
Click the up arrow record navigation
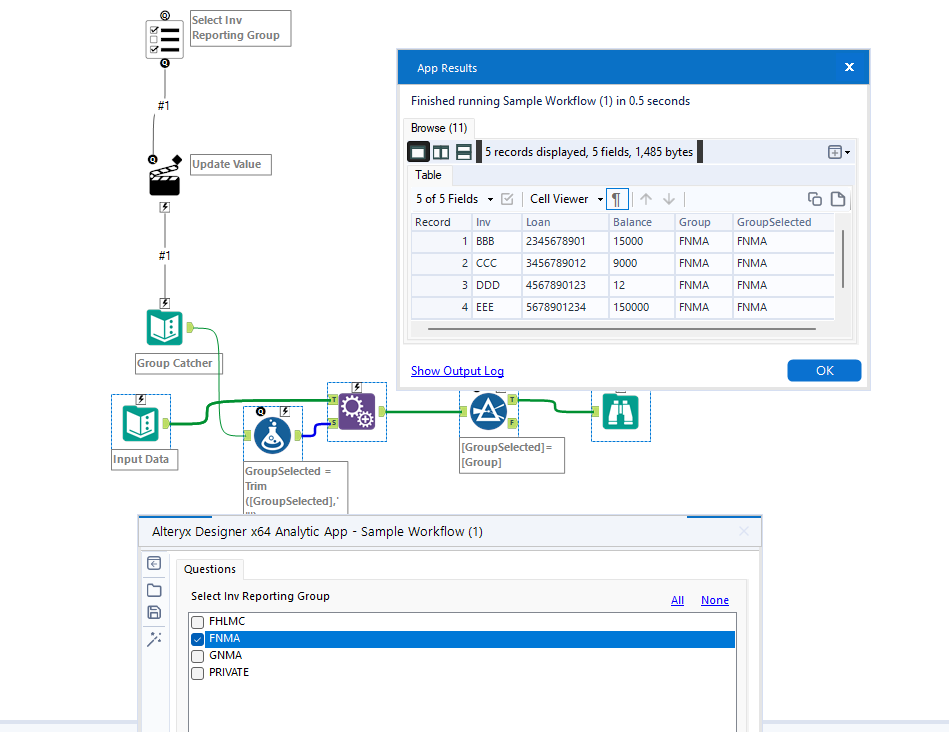point(646,199)
